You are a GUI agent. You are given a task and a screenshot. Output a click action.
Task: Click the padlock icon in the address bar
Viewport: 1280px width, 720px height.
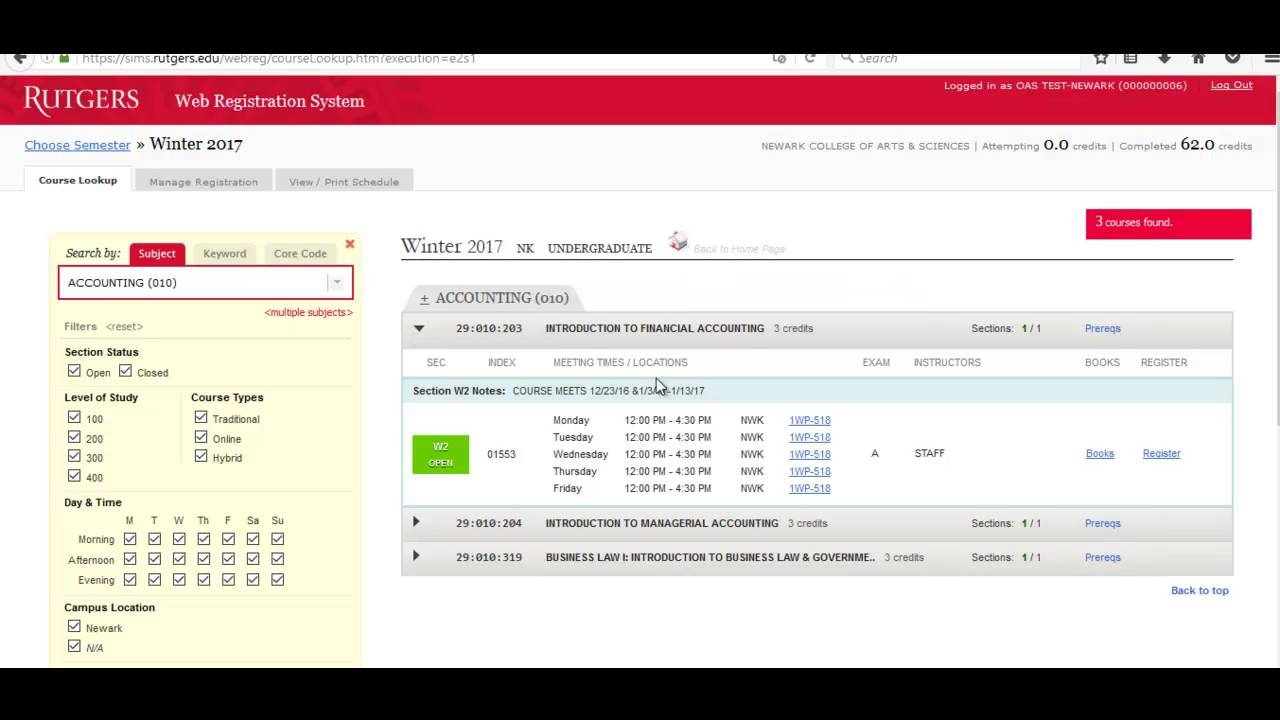click(63, 58)
